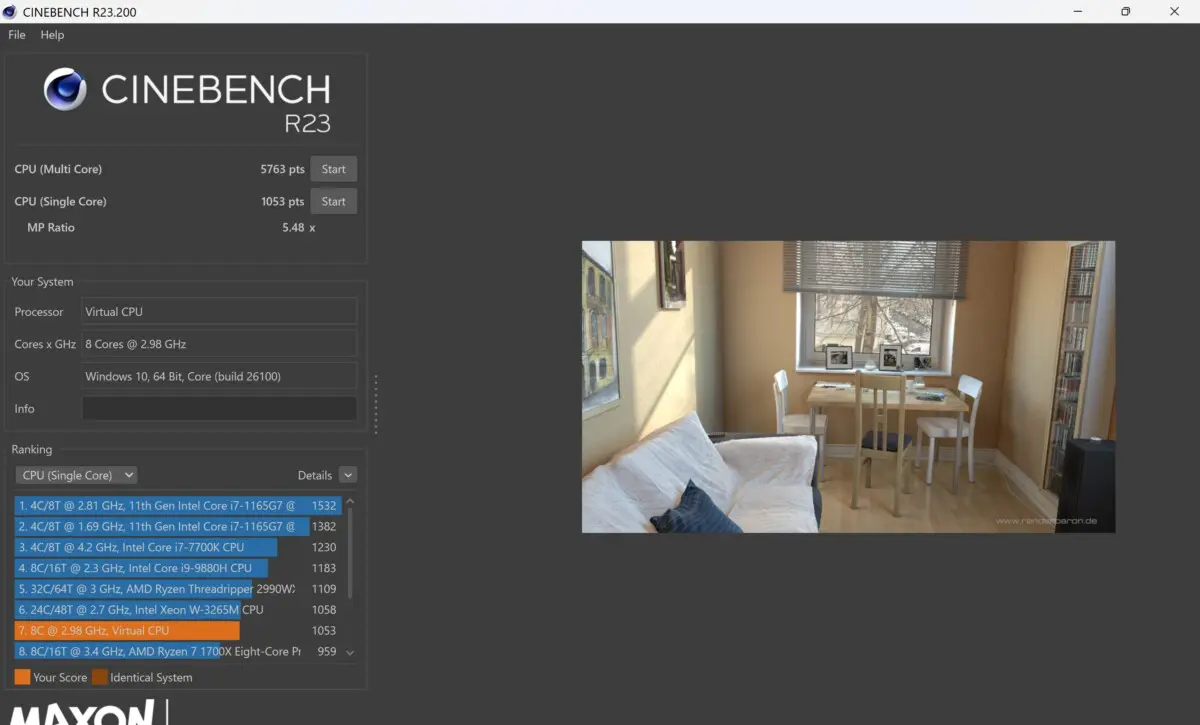1200x725 pixels.
Task: Click the dotted panel splitter handle
Action: pos(376,405)
